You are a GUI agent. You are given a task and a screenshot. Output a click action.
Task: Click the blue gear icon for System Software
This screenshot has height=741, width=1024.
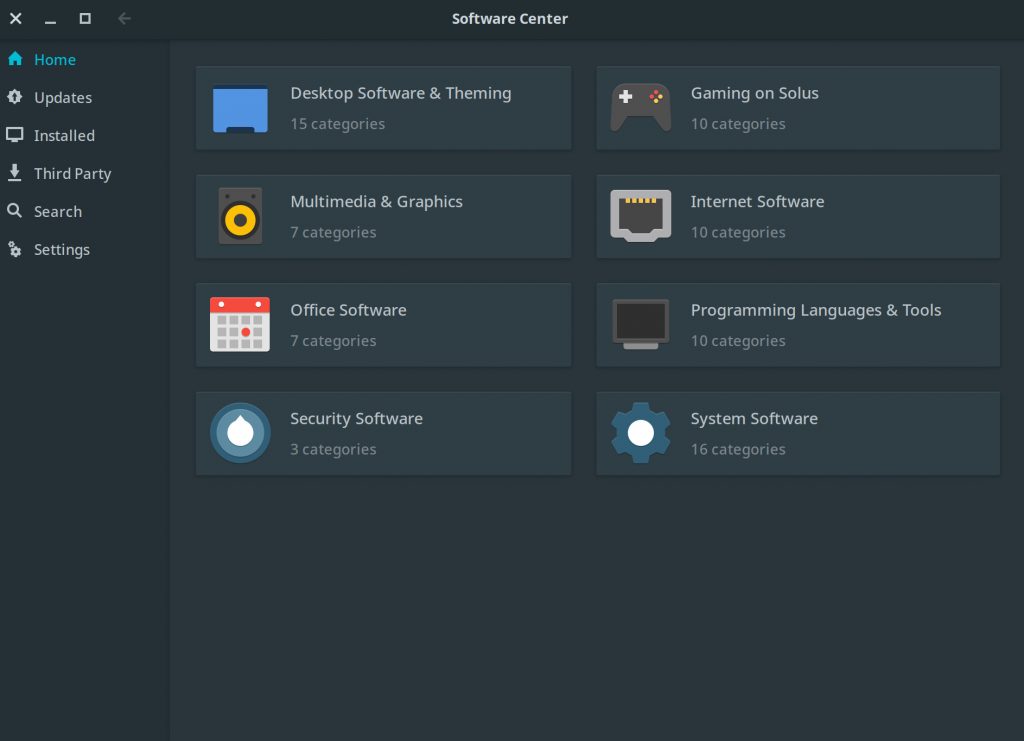point(641,433)
